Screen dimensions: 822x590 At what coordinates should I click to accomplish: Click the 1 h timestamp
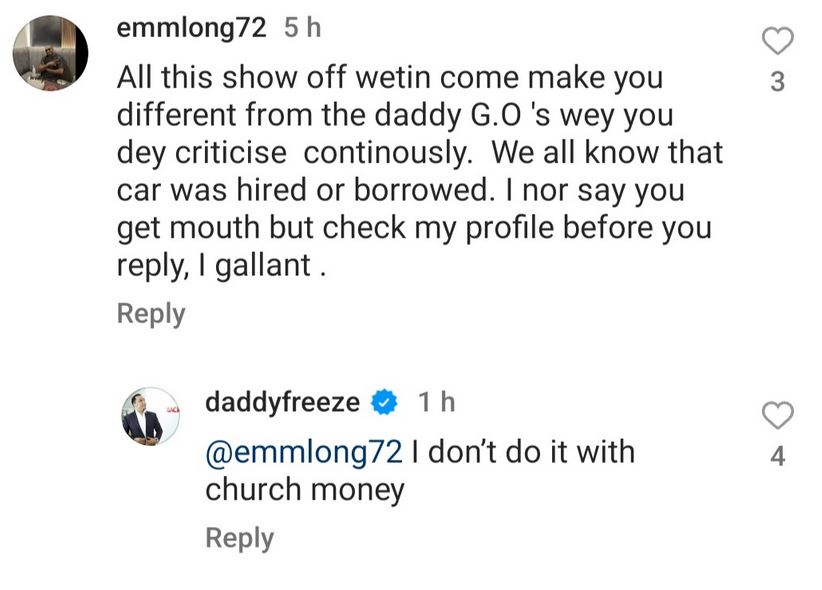[435, 403]
